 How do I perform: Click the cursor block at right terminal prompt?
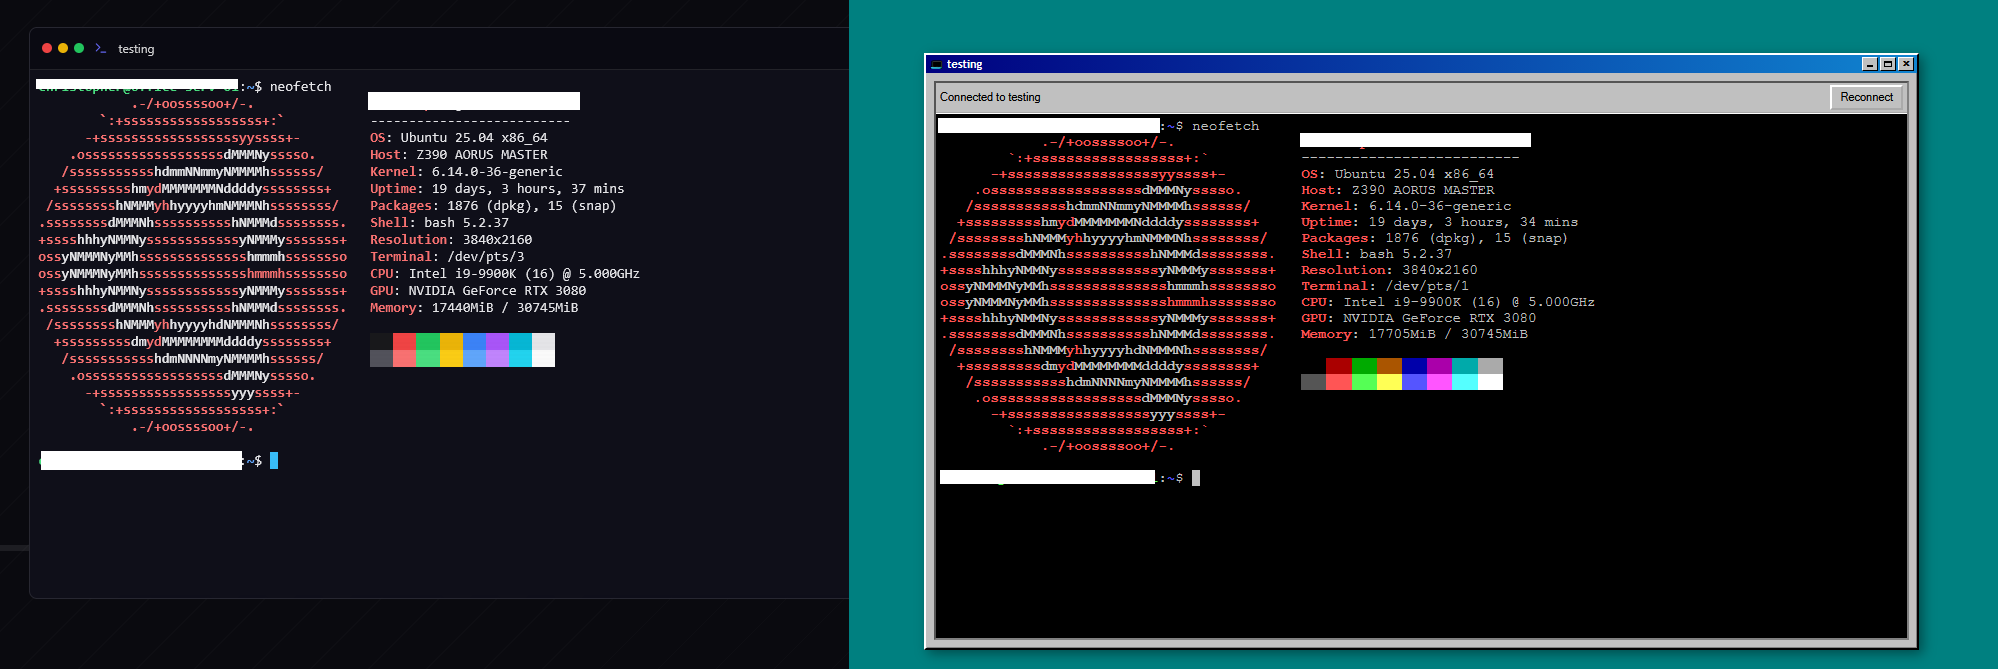pos(1196,478)
